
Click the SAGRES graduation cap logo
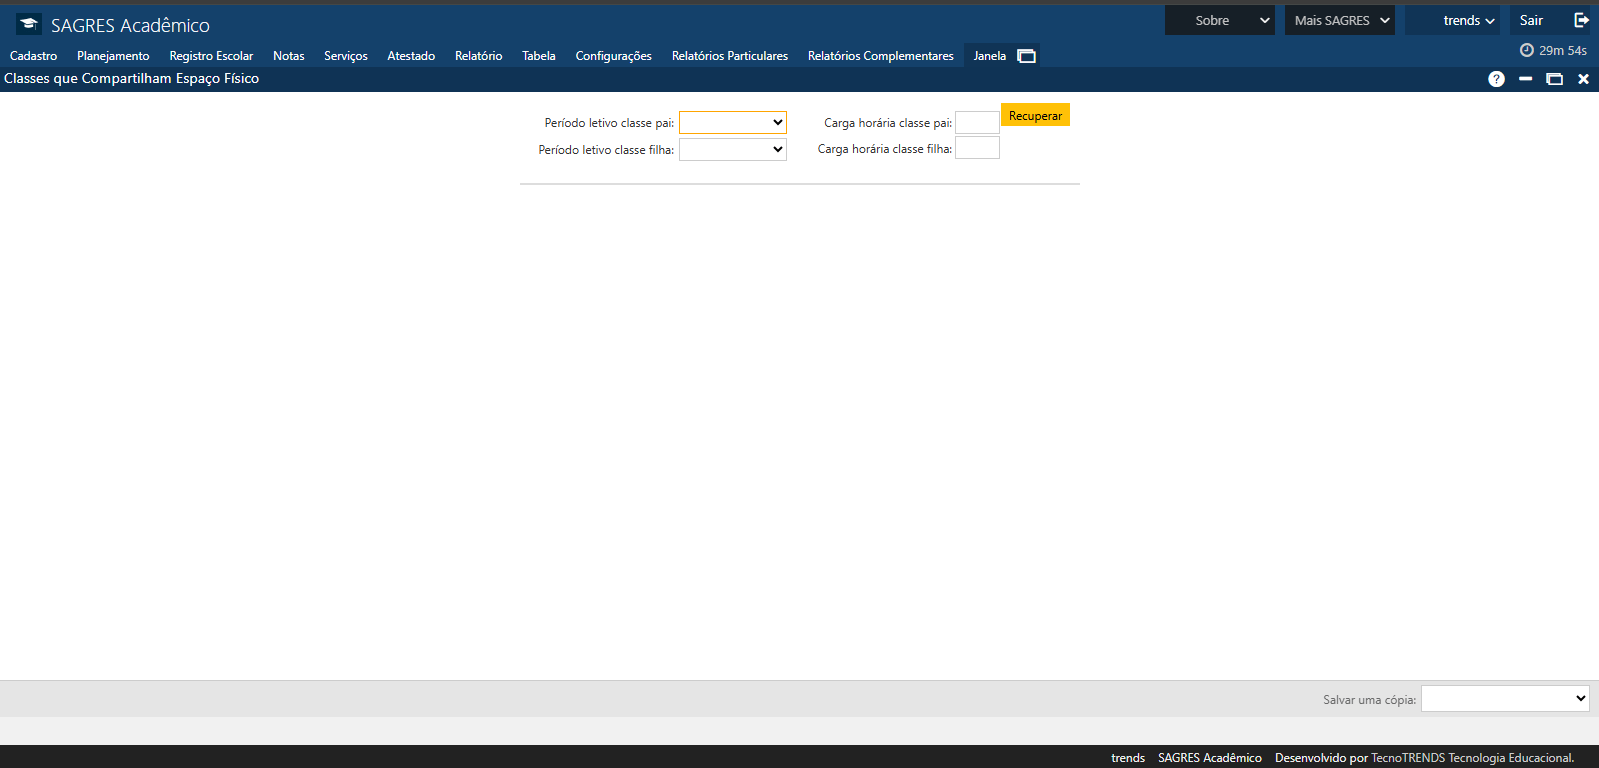pos(29,24)
